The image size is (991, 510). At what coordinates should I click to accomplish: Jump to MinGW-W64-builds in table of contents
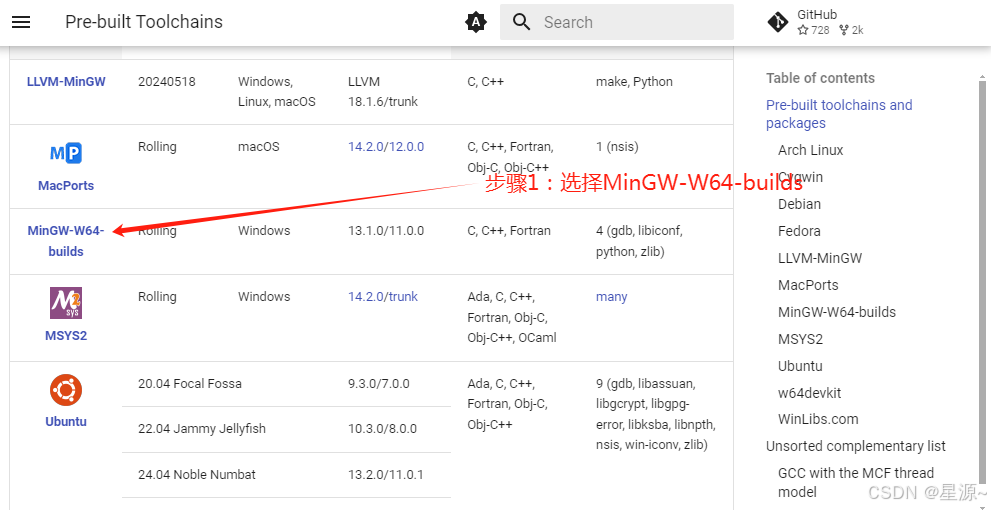pos(837,312)
